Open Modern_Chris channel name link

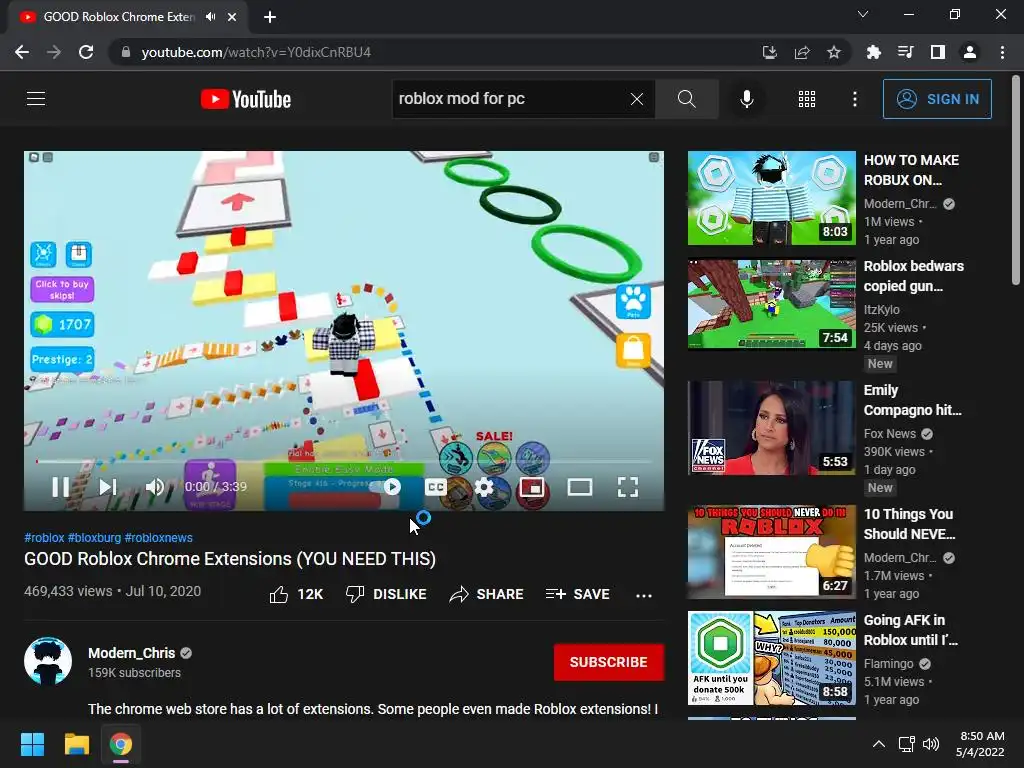pos(131,653)
